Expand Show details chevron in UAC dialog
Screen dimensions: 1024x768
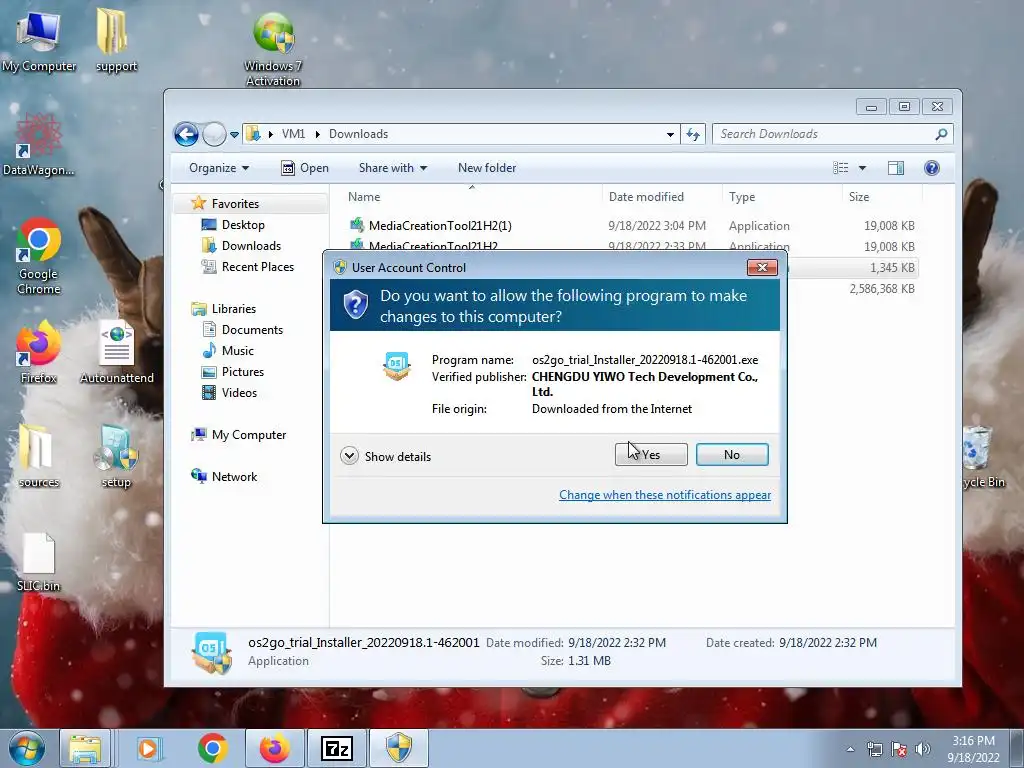pyautogui.click(x=349, y=456)
